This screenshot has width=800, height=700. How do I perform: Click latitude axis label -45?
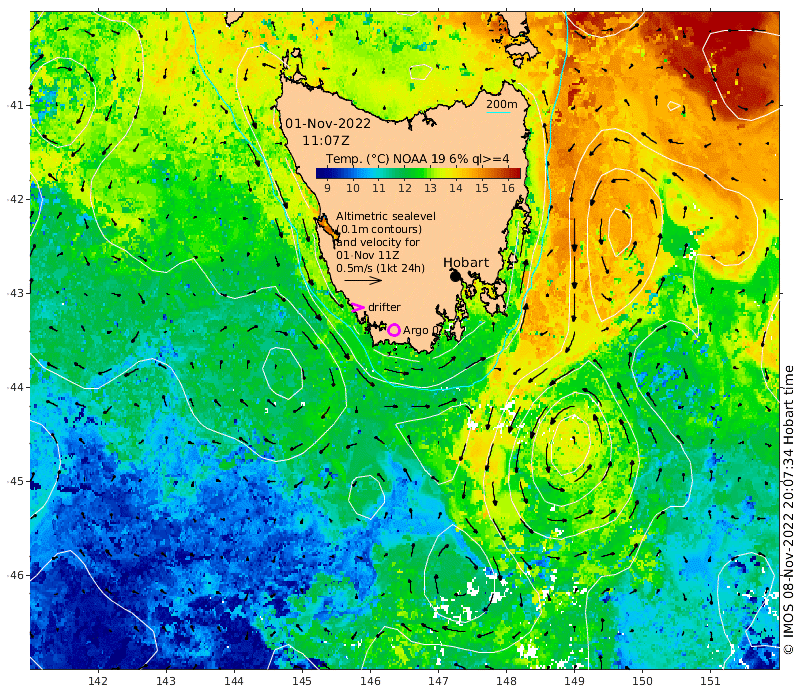click(x=15, y=482)
